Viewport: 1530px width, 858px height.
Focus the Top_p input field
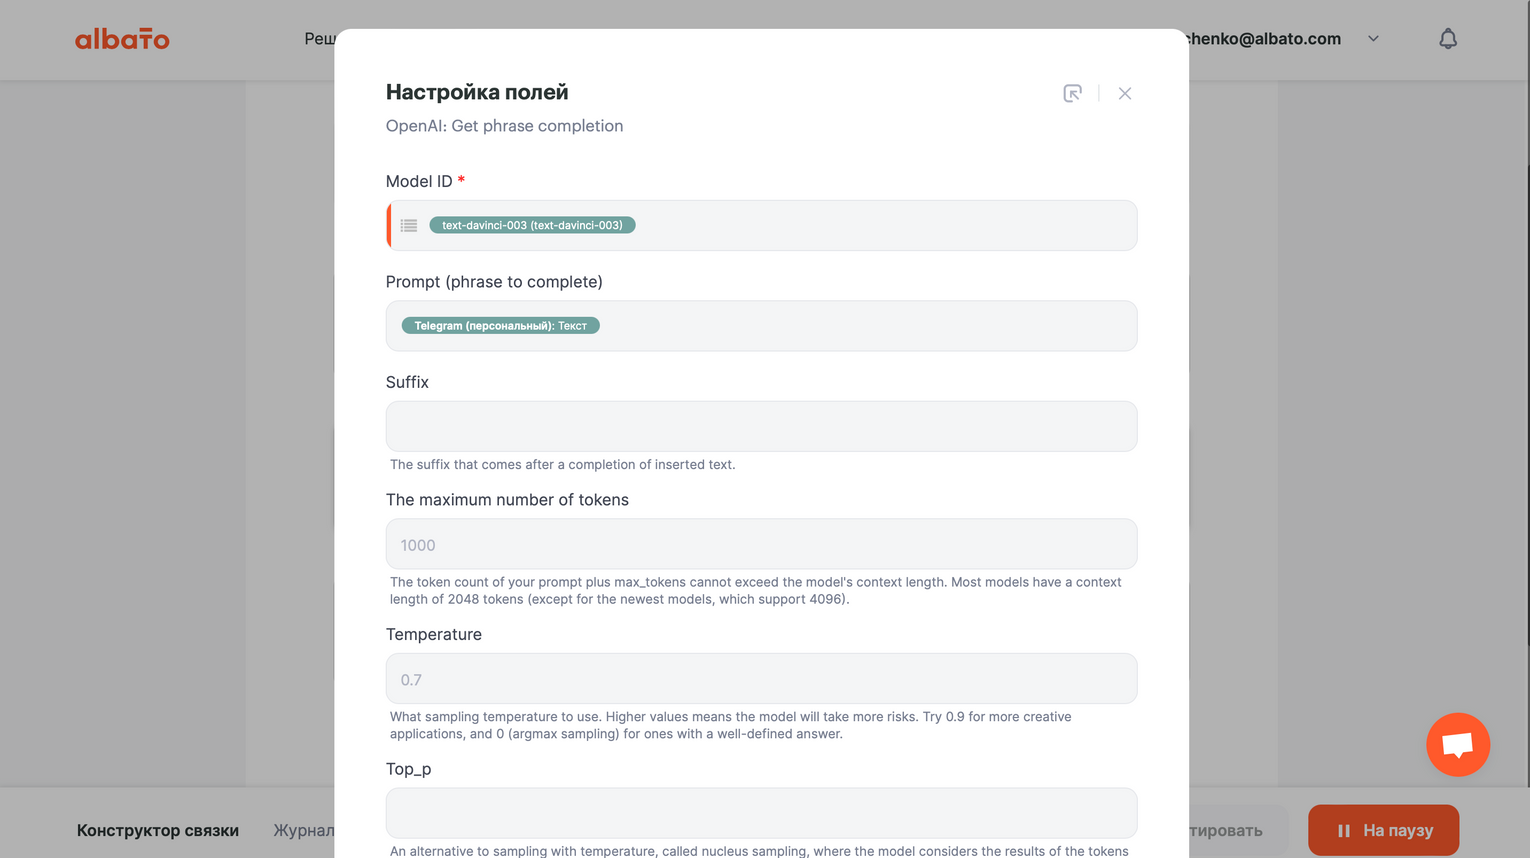(761, 813)
